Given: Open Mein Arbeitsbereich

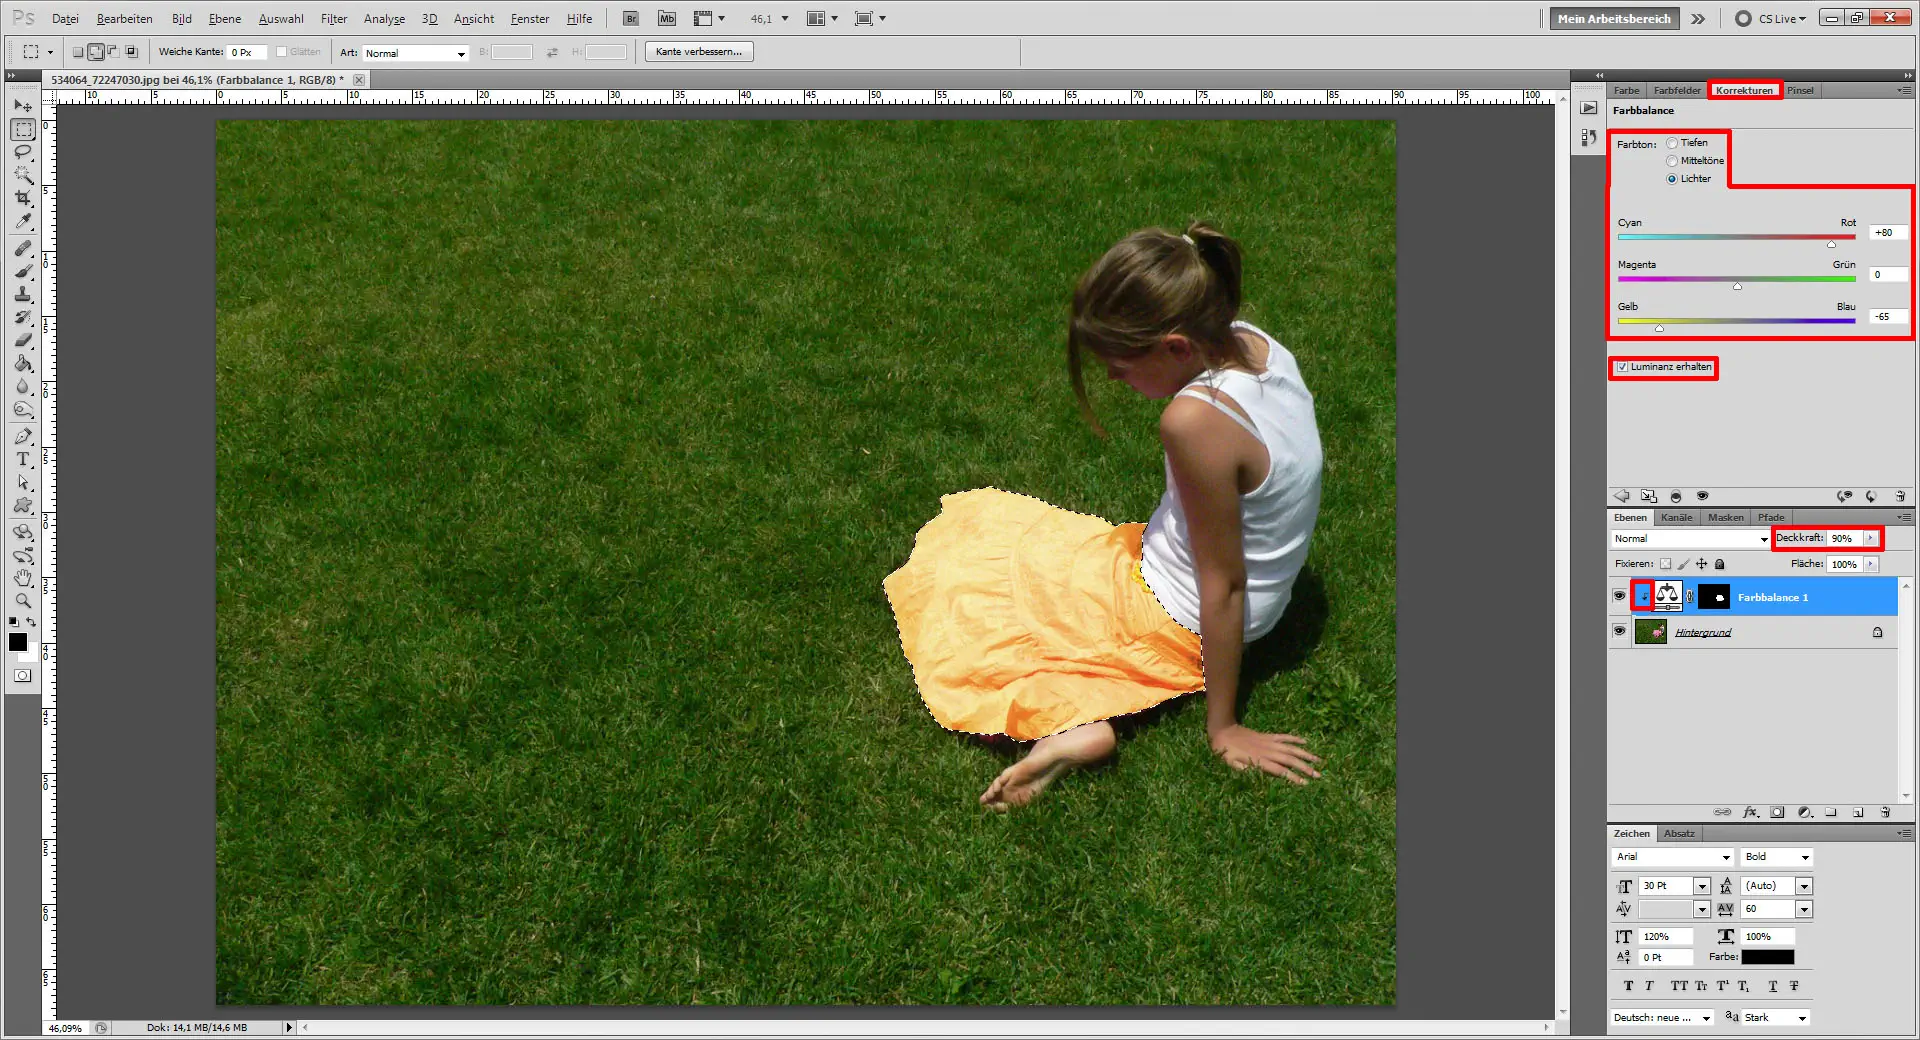Looking at the screenshot, I should pyautogui.click(x=1613, y=18).
